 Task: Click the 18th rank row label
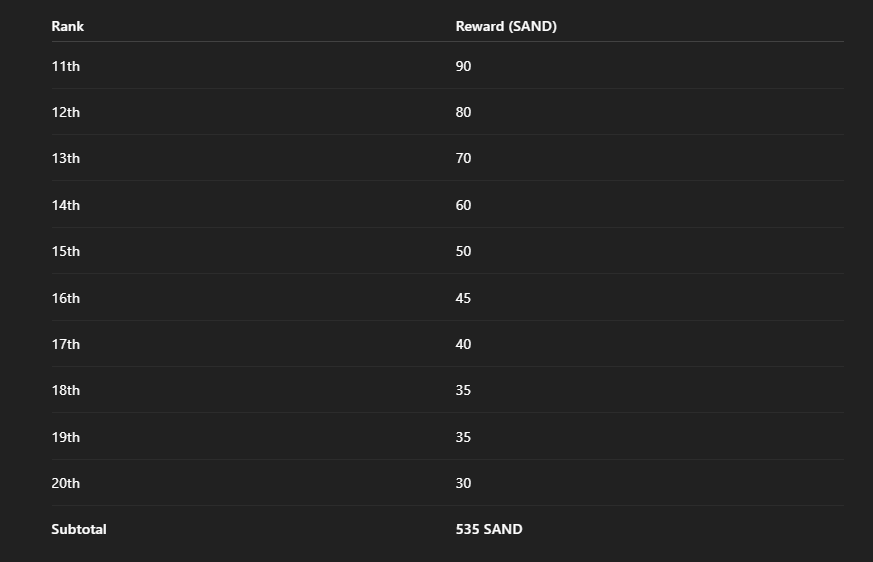(x=66, y=390)
